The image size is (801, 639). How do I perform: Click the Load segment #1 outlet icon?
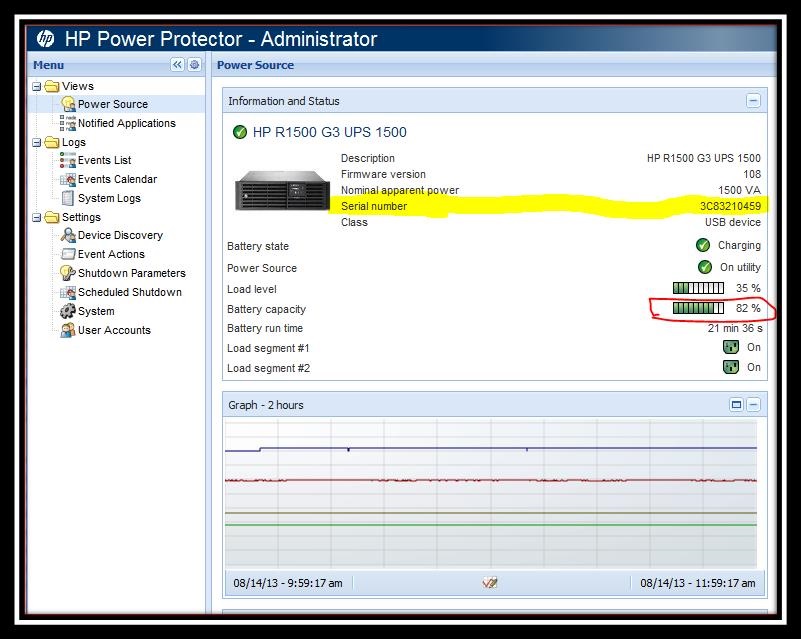click(731, 347)
